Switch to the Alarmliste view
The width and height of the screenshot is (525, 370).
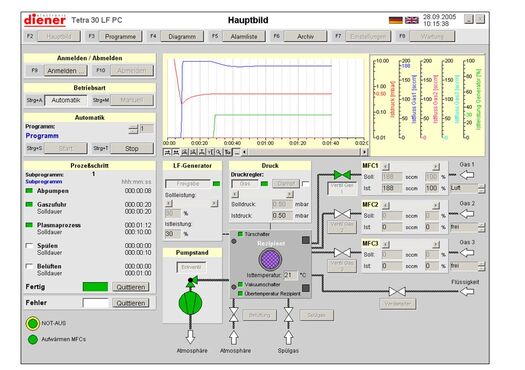point(244,36)
